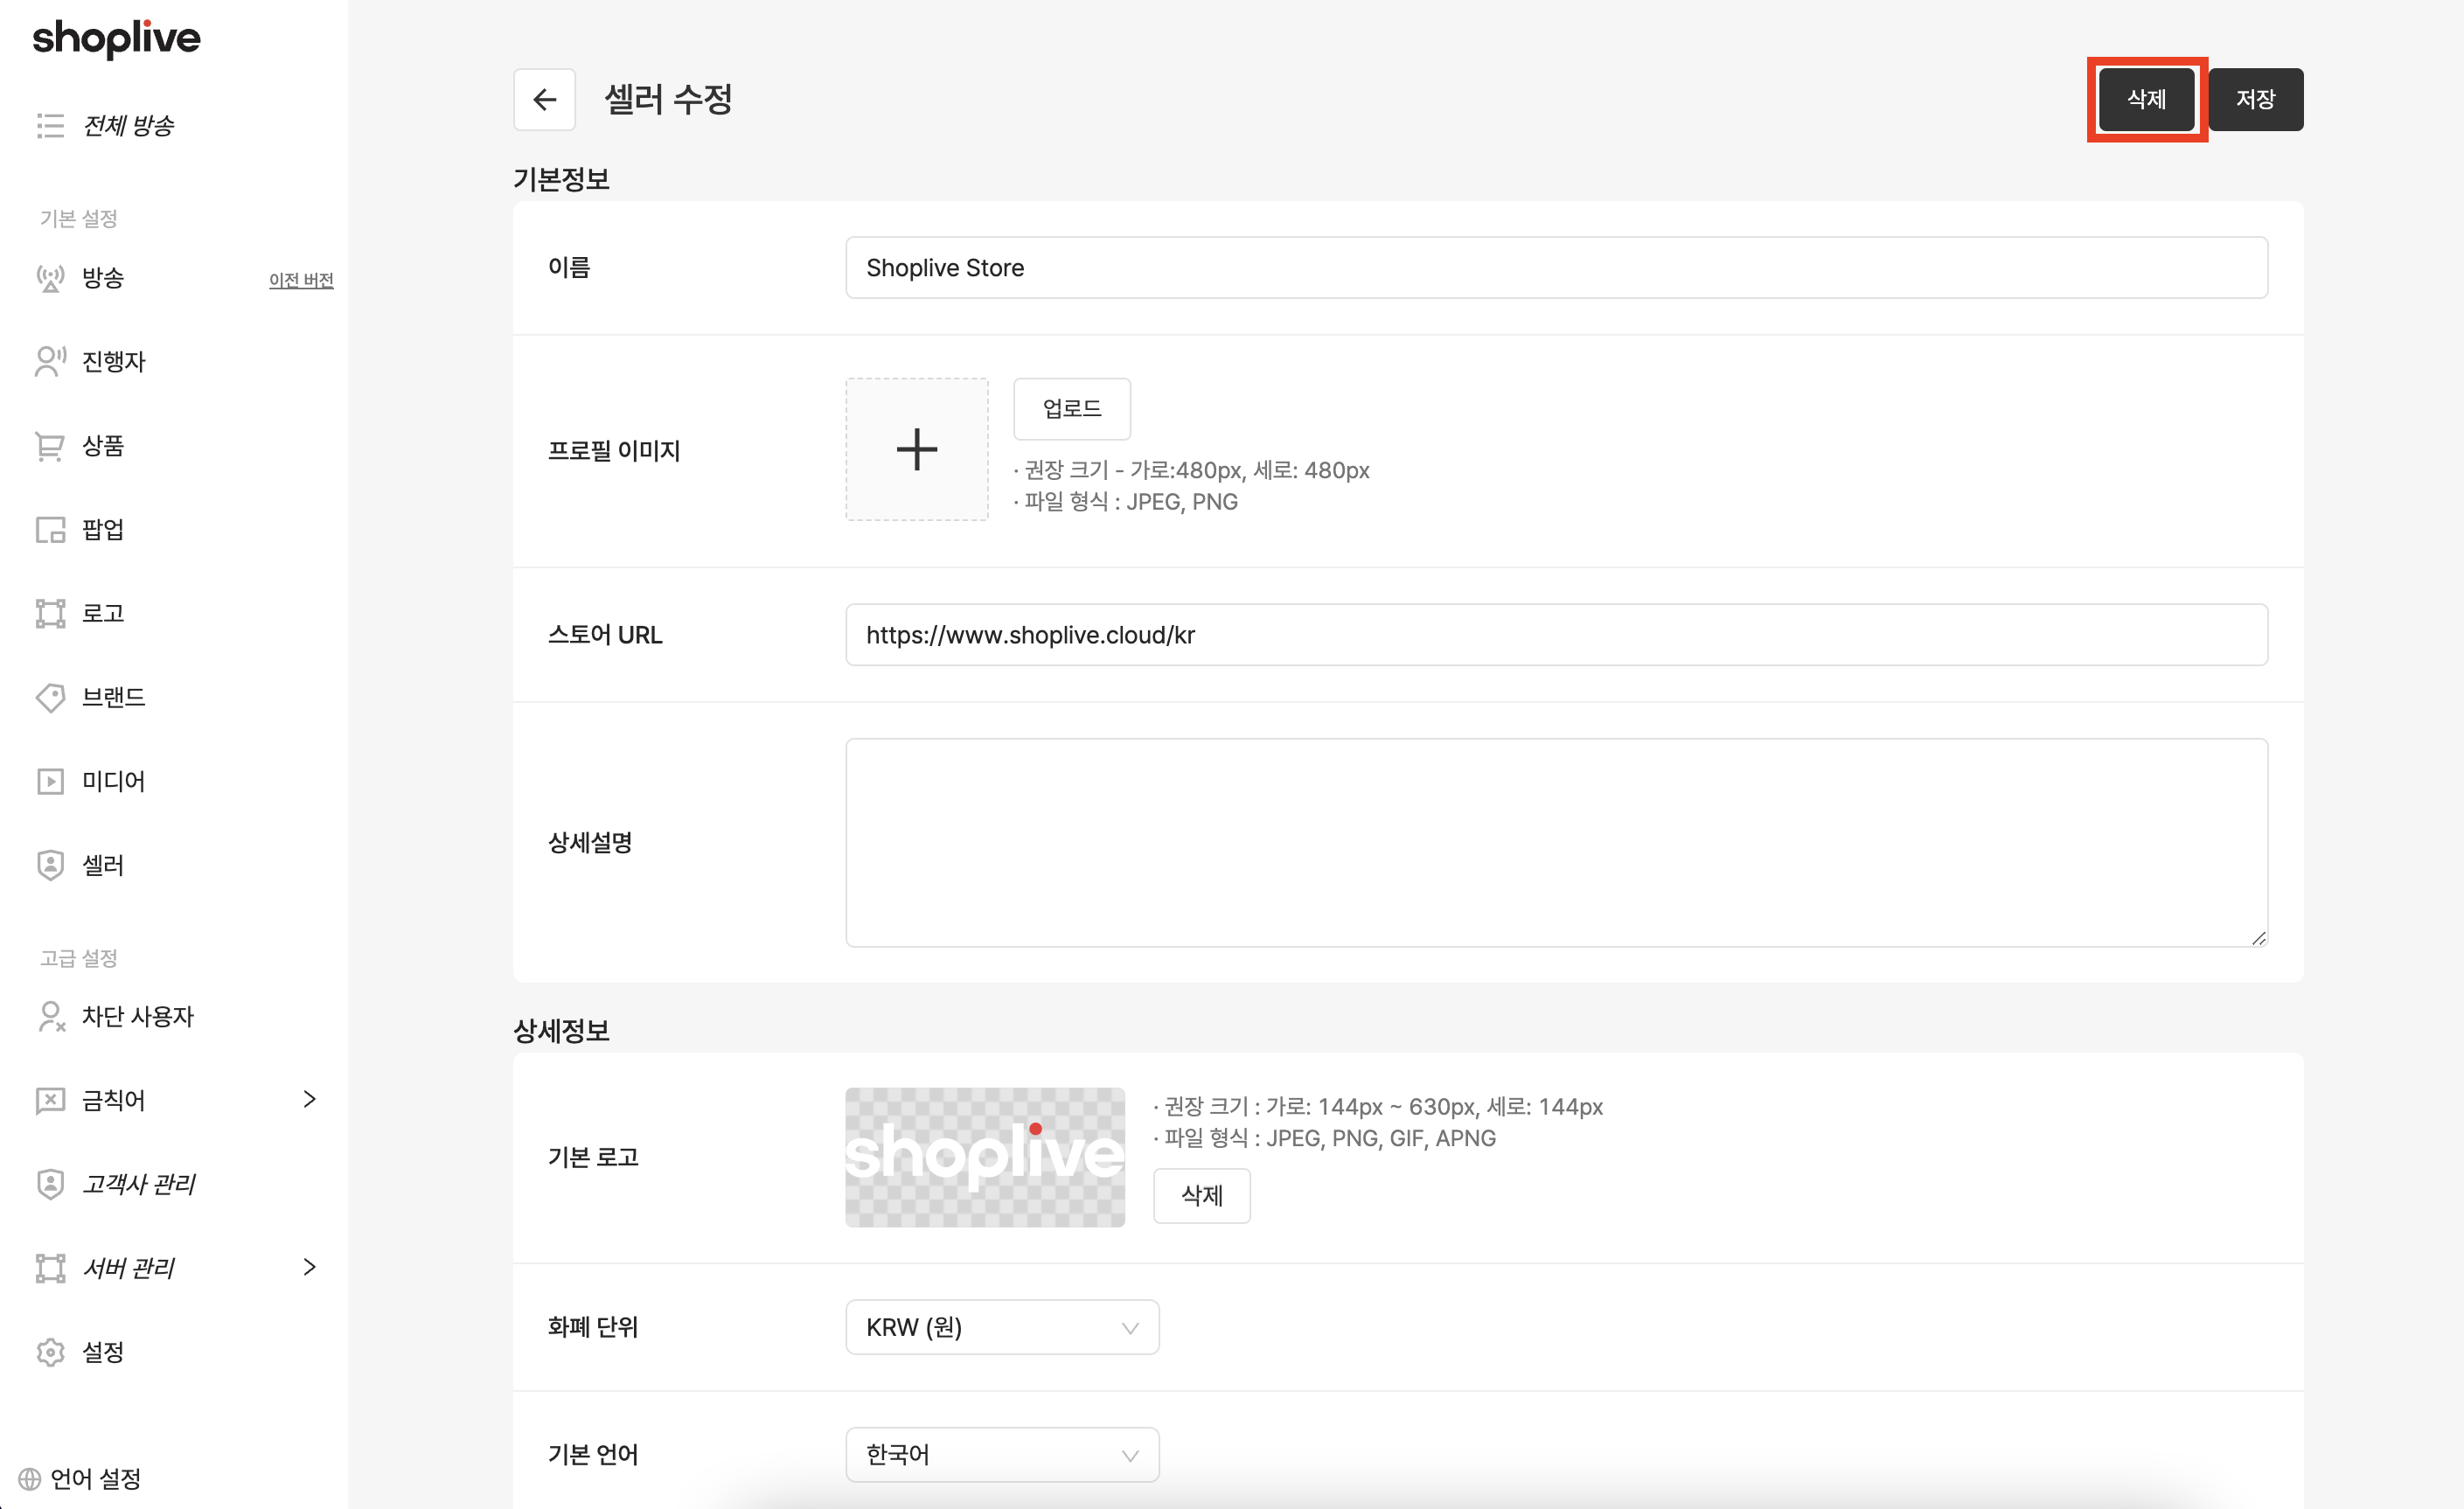Click the shoplive default logo thumbnail
This screenshot has width=2464, height=1509.
[985, 1157]
